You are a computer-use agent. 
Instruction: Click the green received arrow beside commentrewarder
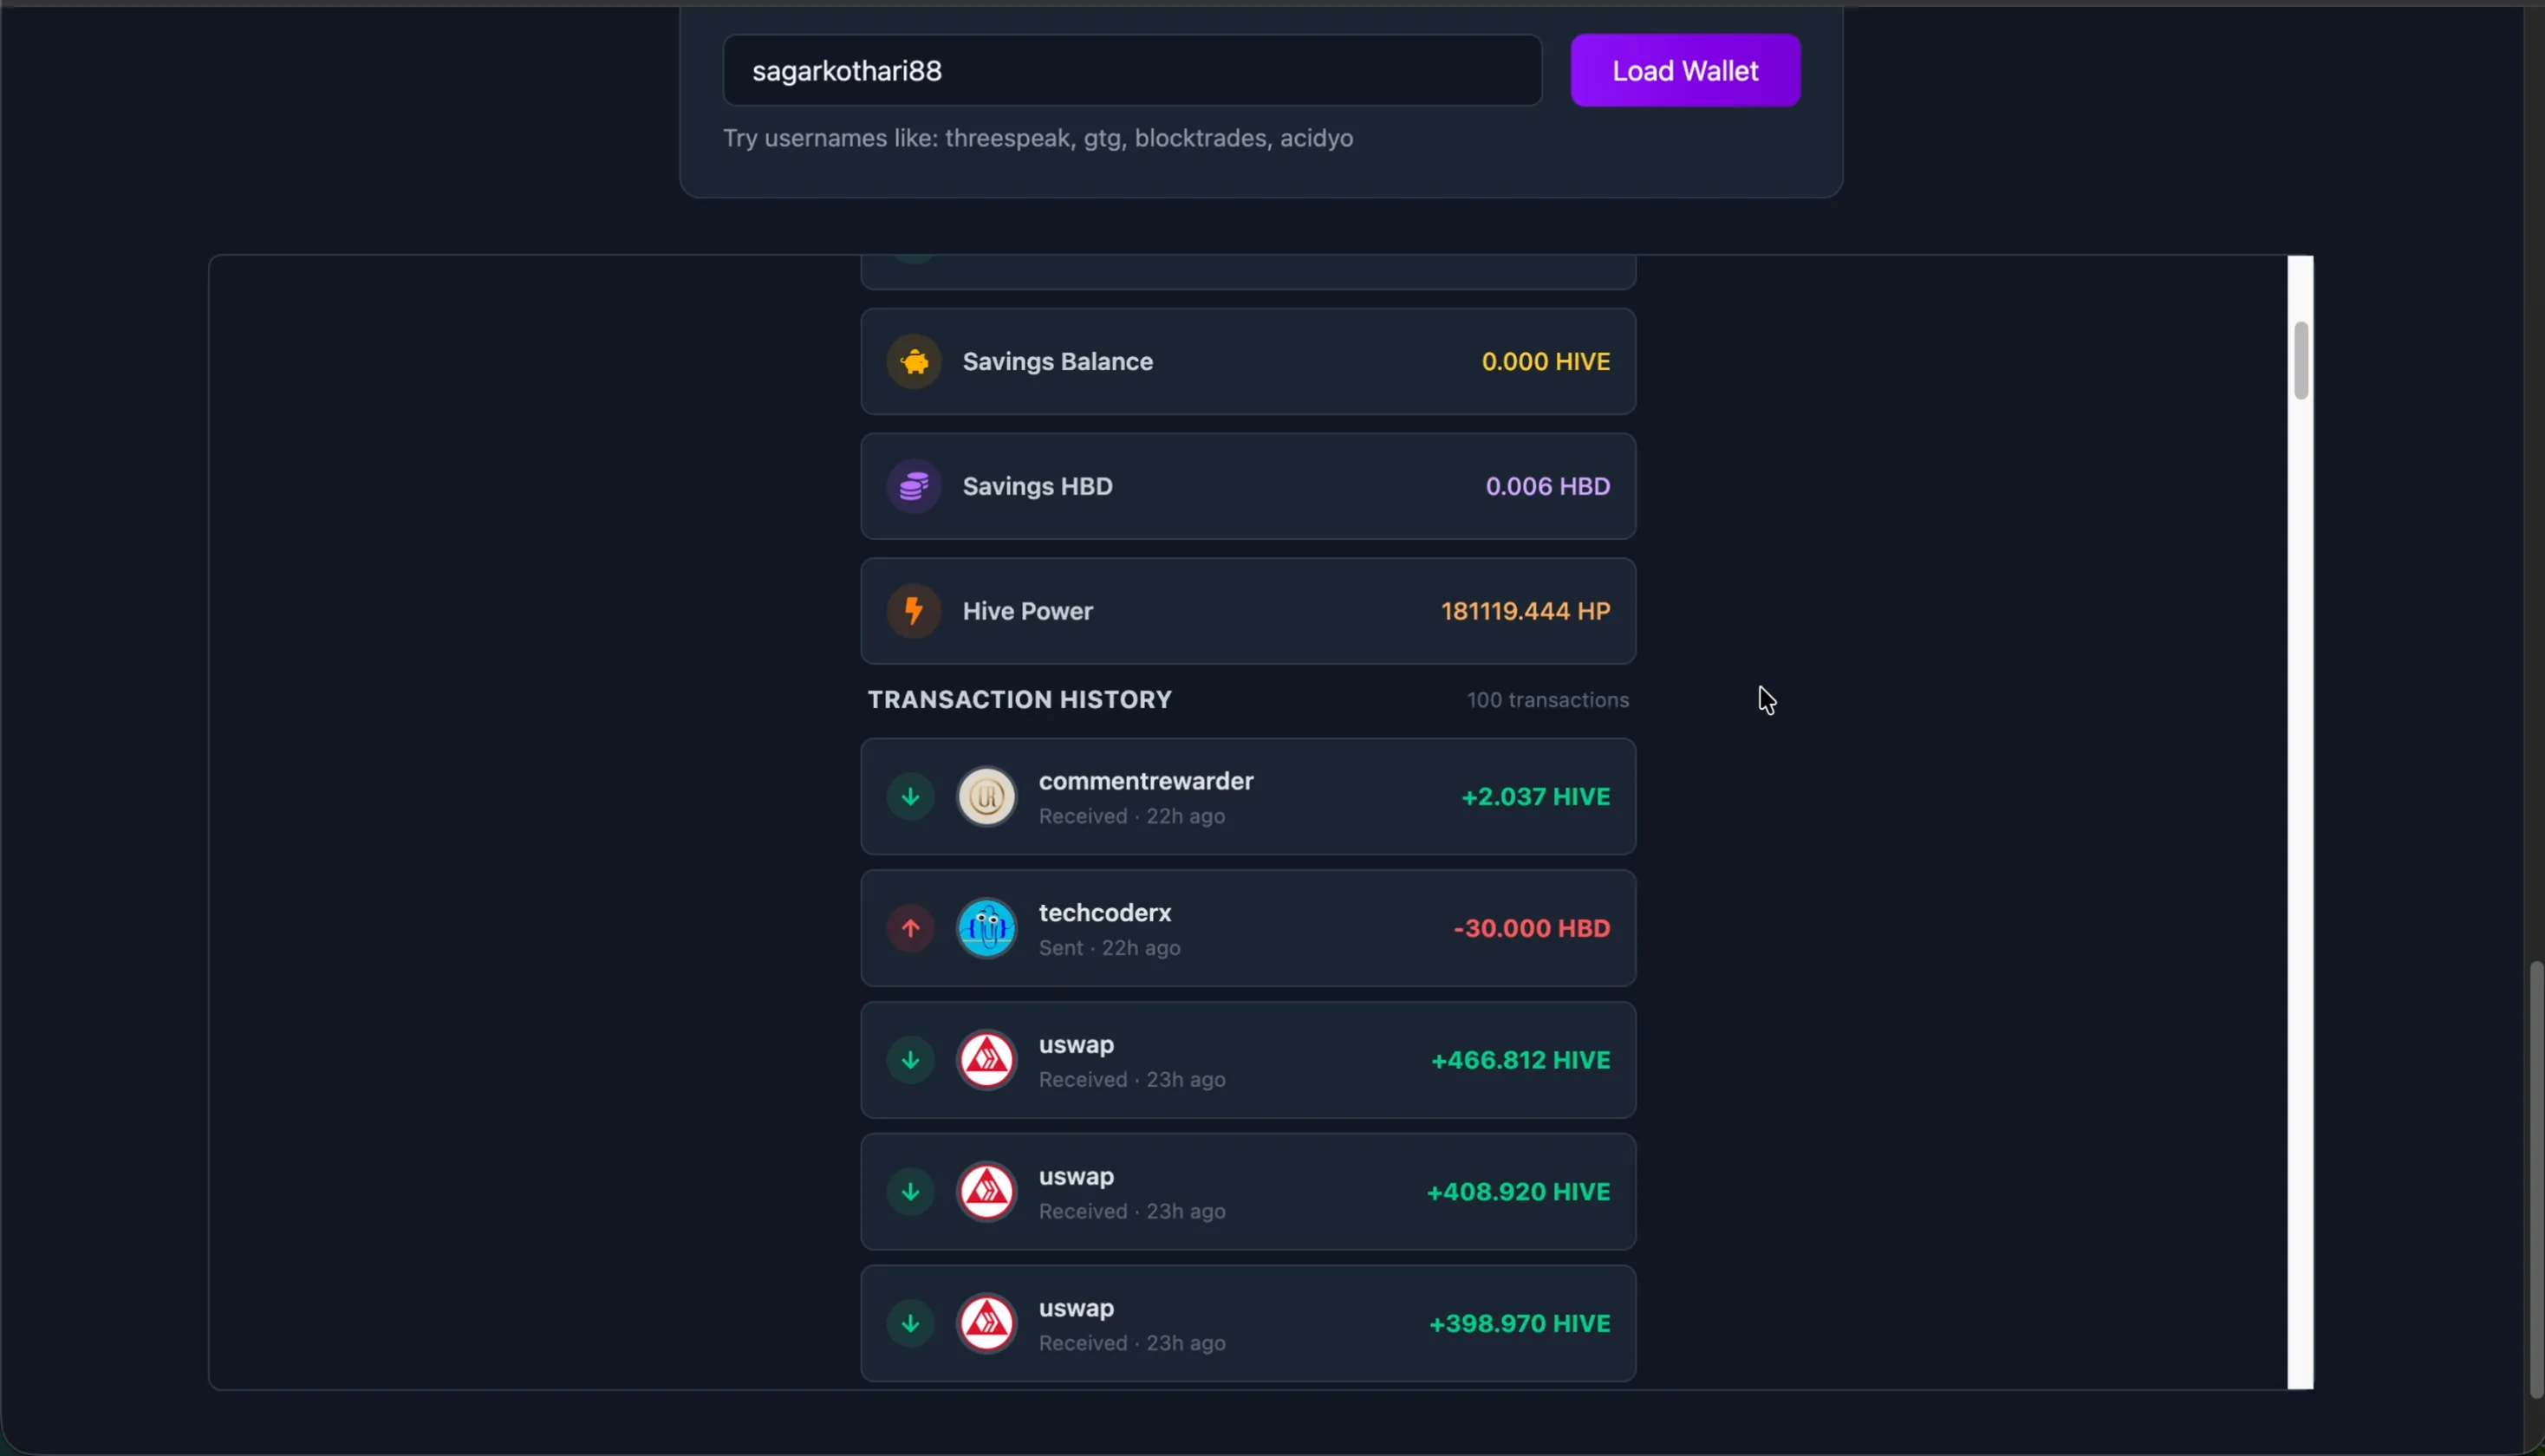click(x=910, y=797)
